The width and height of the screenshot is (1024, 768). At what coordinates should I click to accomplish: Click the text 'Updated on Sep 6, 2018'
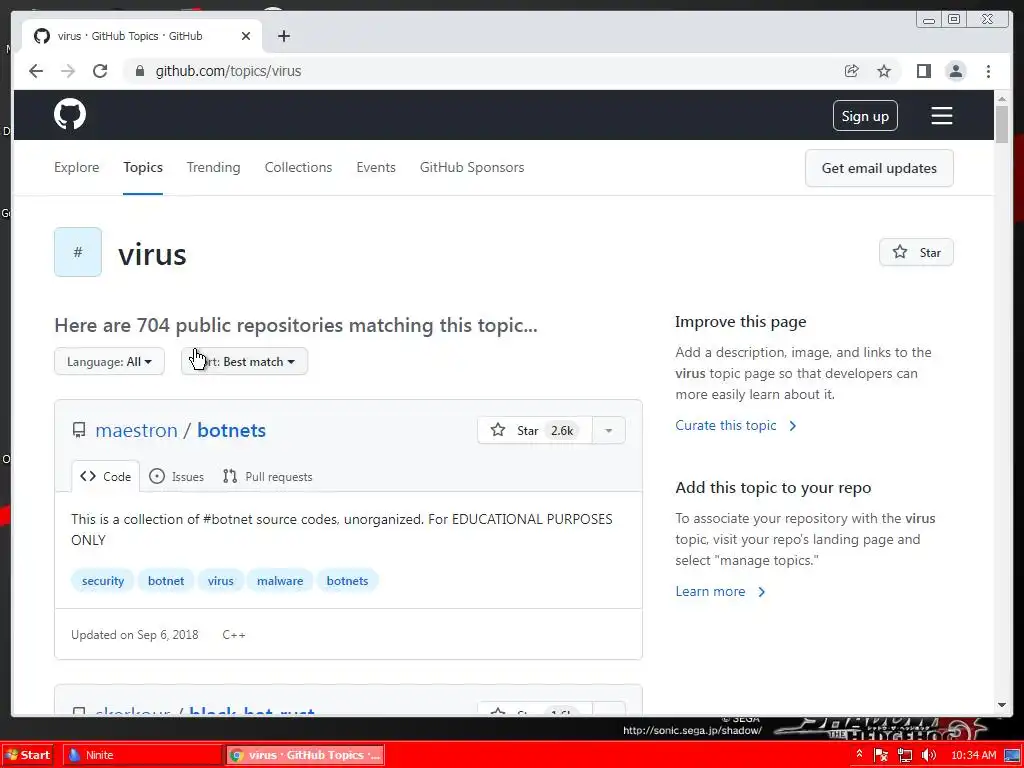point(135,635)
